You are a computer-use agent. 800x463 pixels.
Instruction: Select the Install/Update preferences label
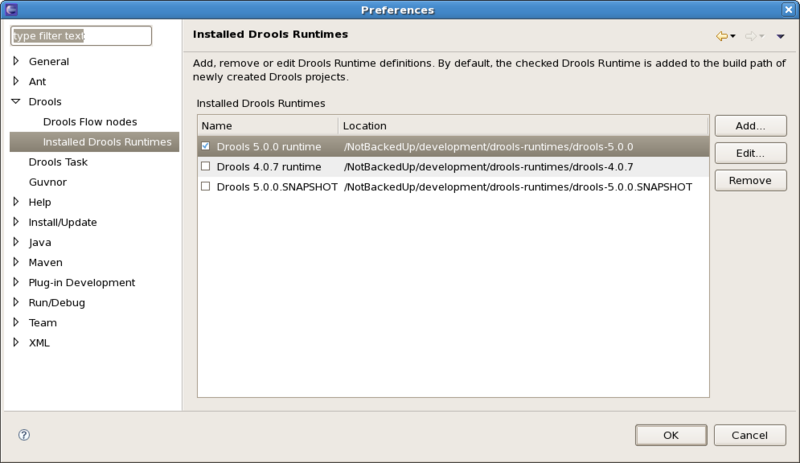coord(63,222)
